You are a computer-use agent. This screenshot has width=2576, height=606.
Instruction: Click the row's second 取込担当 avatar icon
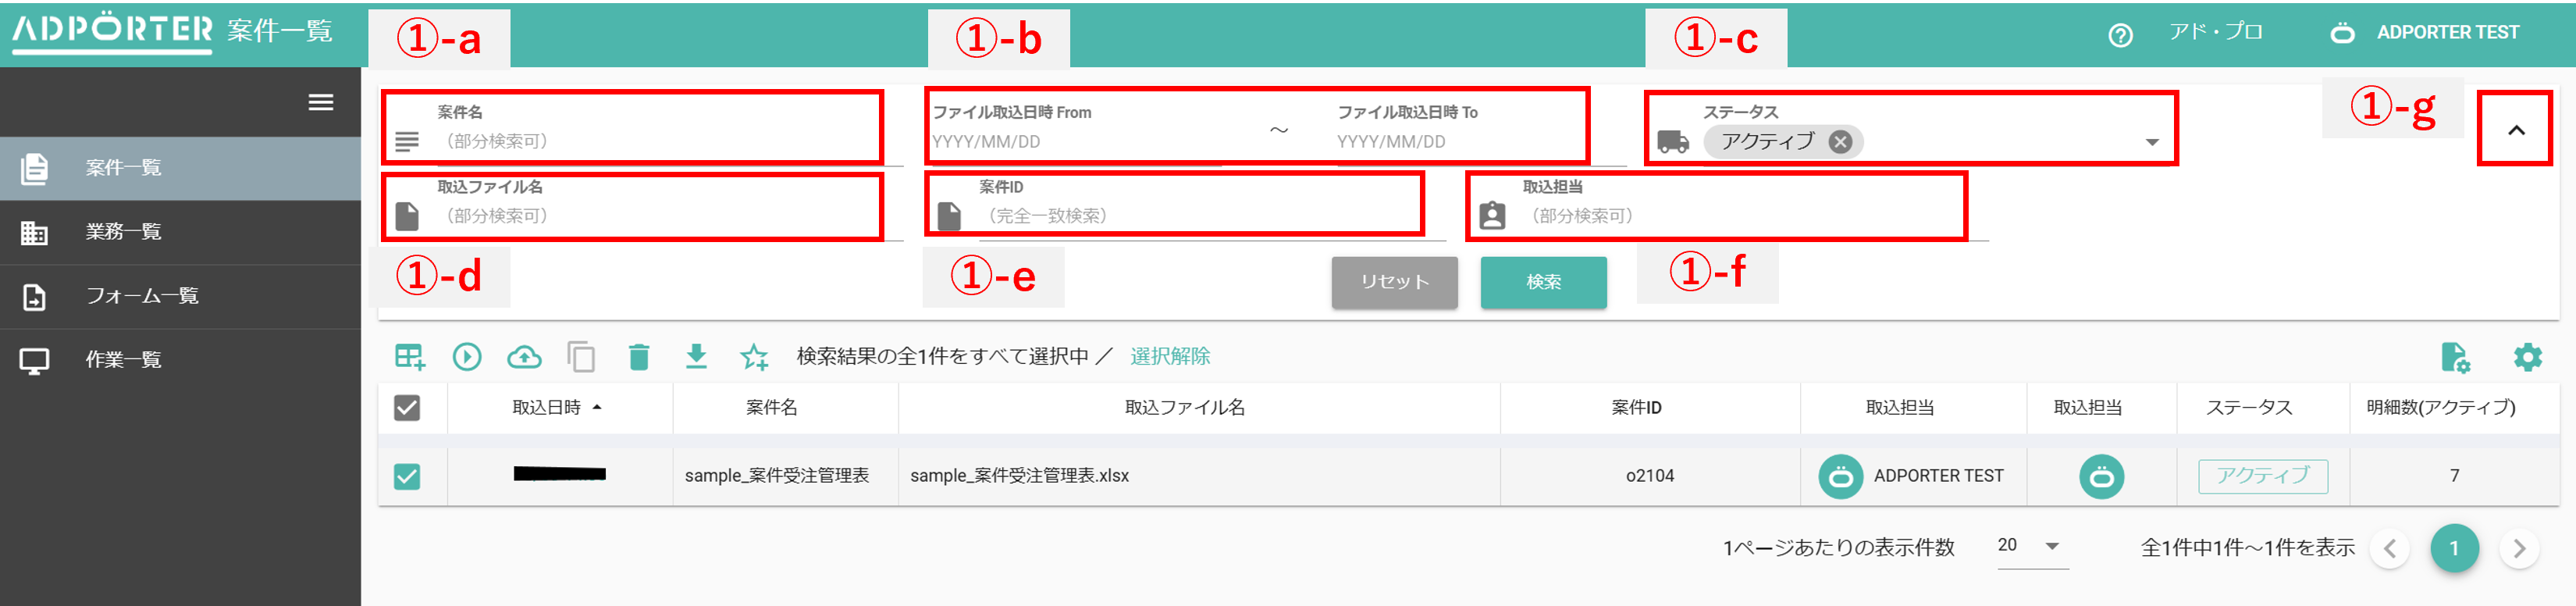[2101, 476]
